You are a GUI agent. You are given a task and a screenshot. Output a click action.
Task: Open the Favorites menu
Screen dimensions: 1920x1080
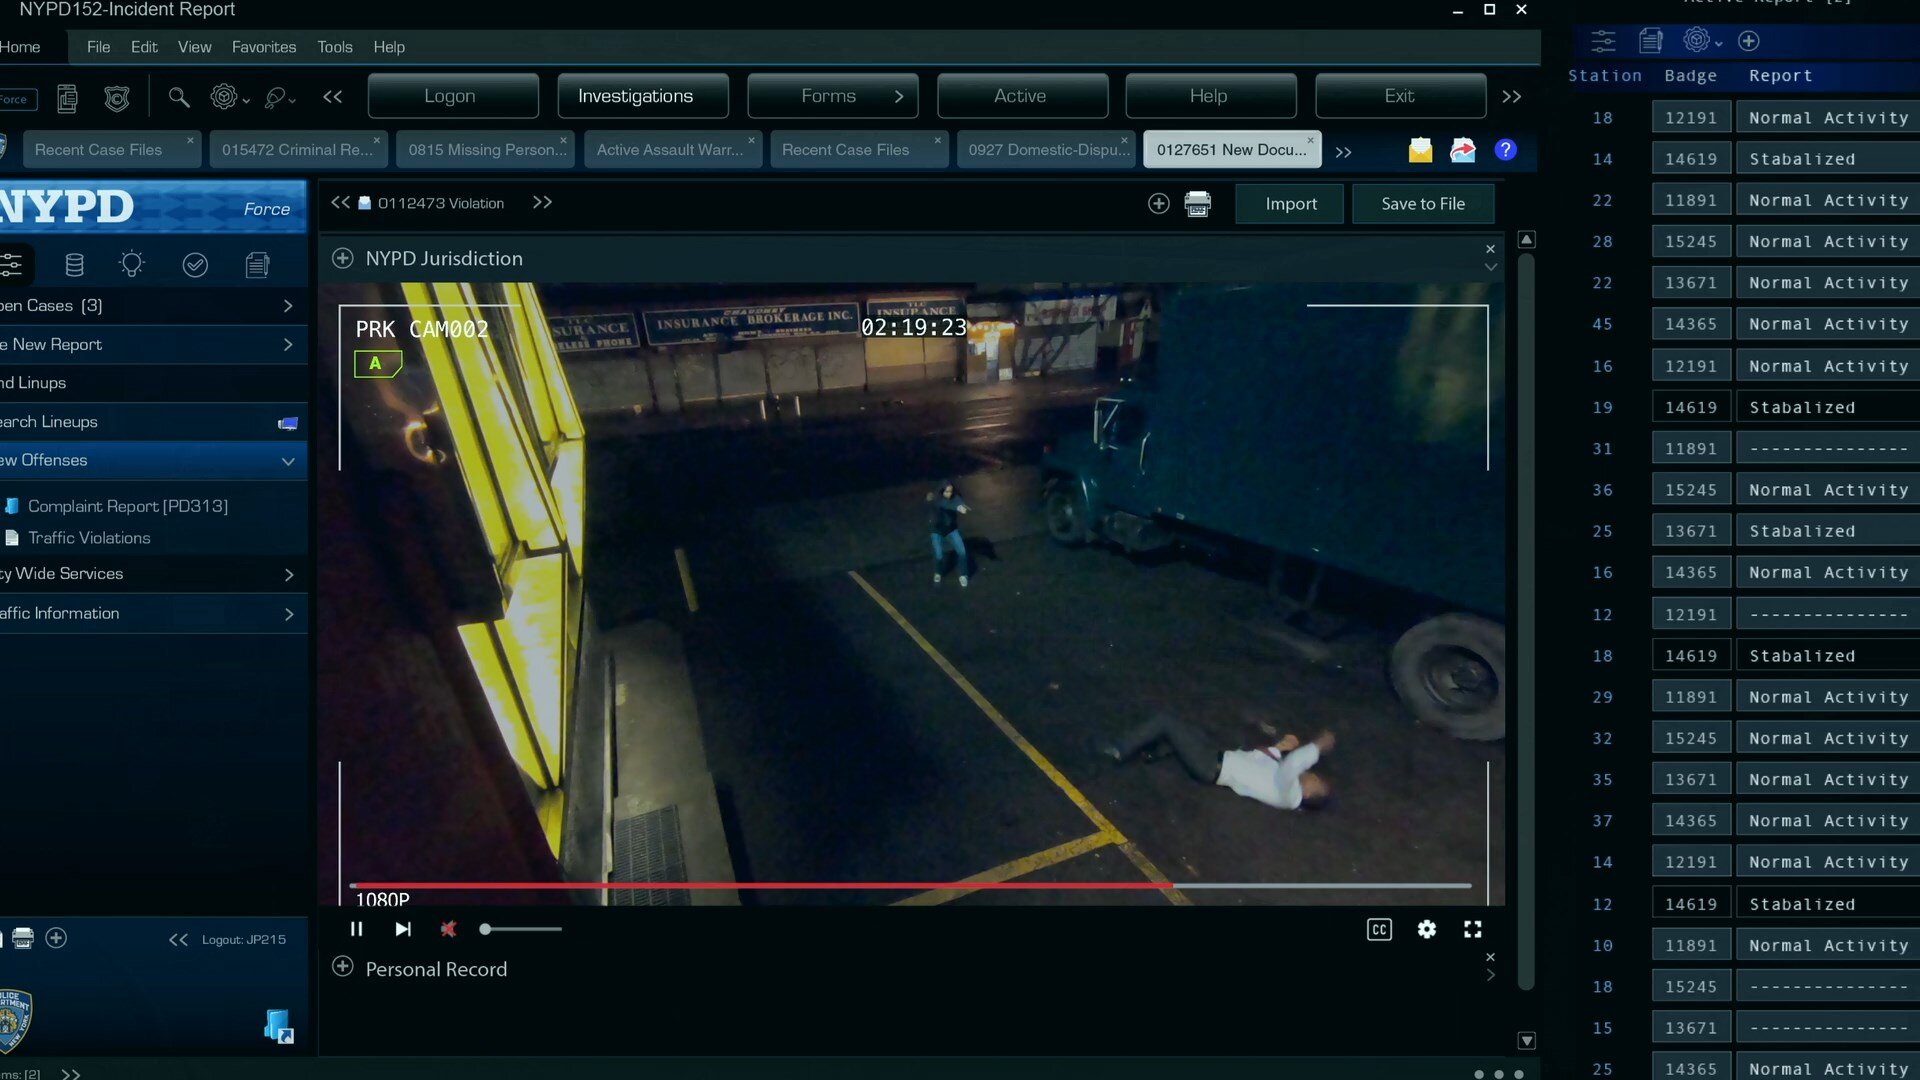tap(263, 47)
